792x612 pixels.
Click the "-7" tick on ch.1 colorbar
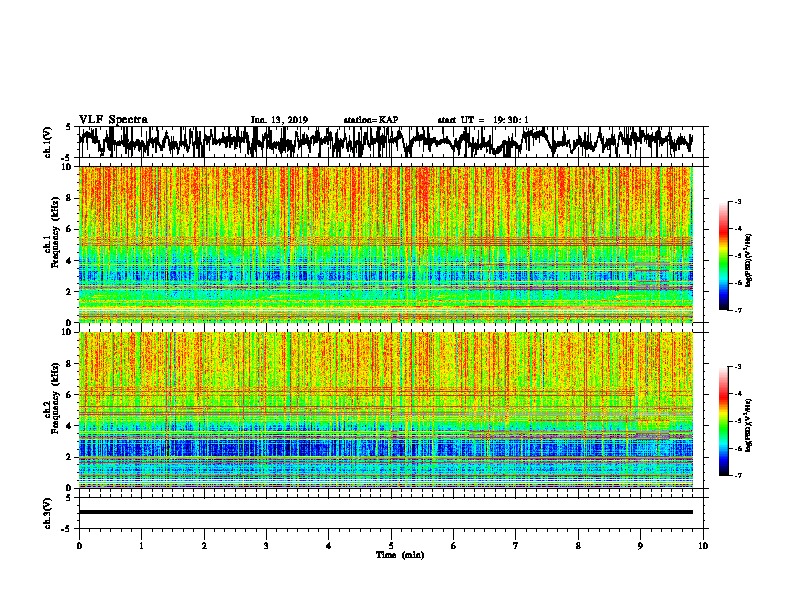pos(737,310)
